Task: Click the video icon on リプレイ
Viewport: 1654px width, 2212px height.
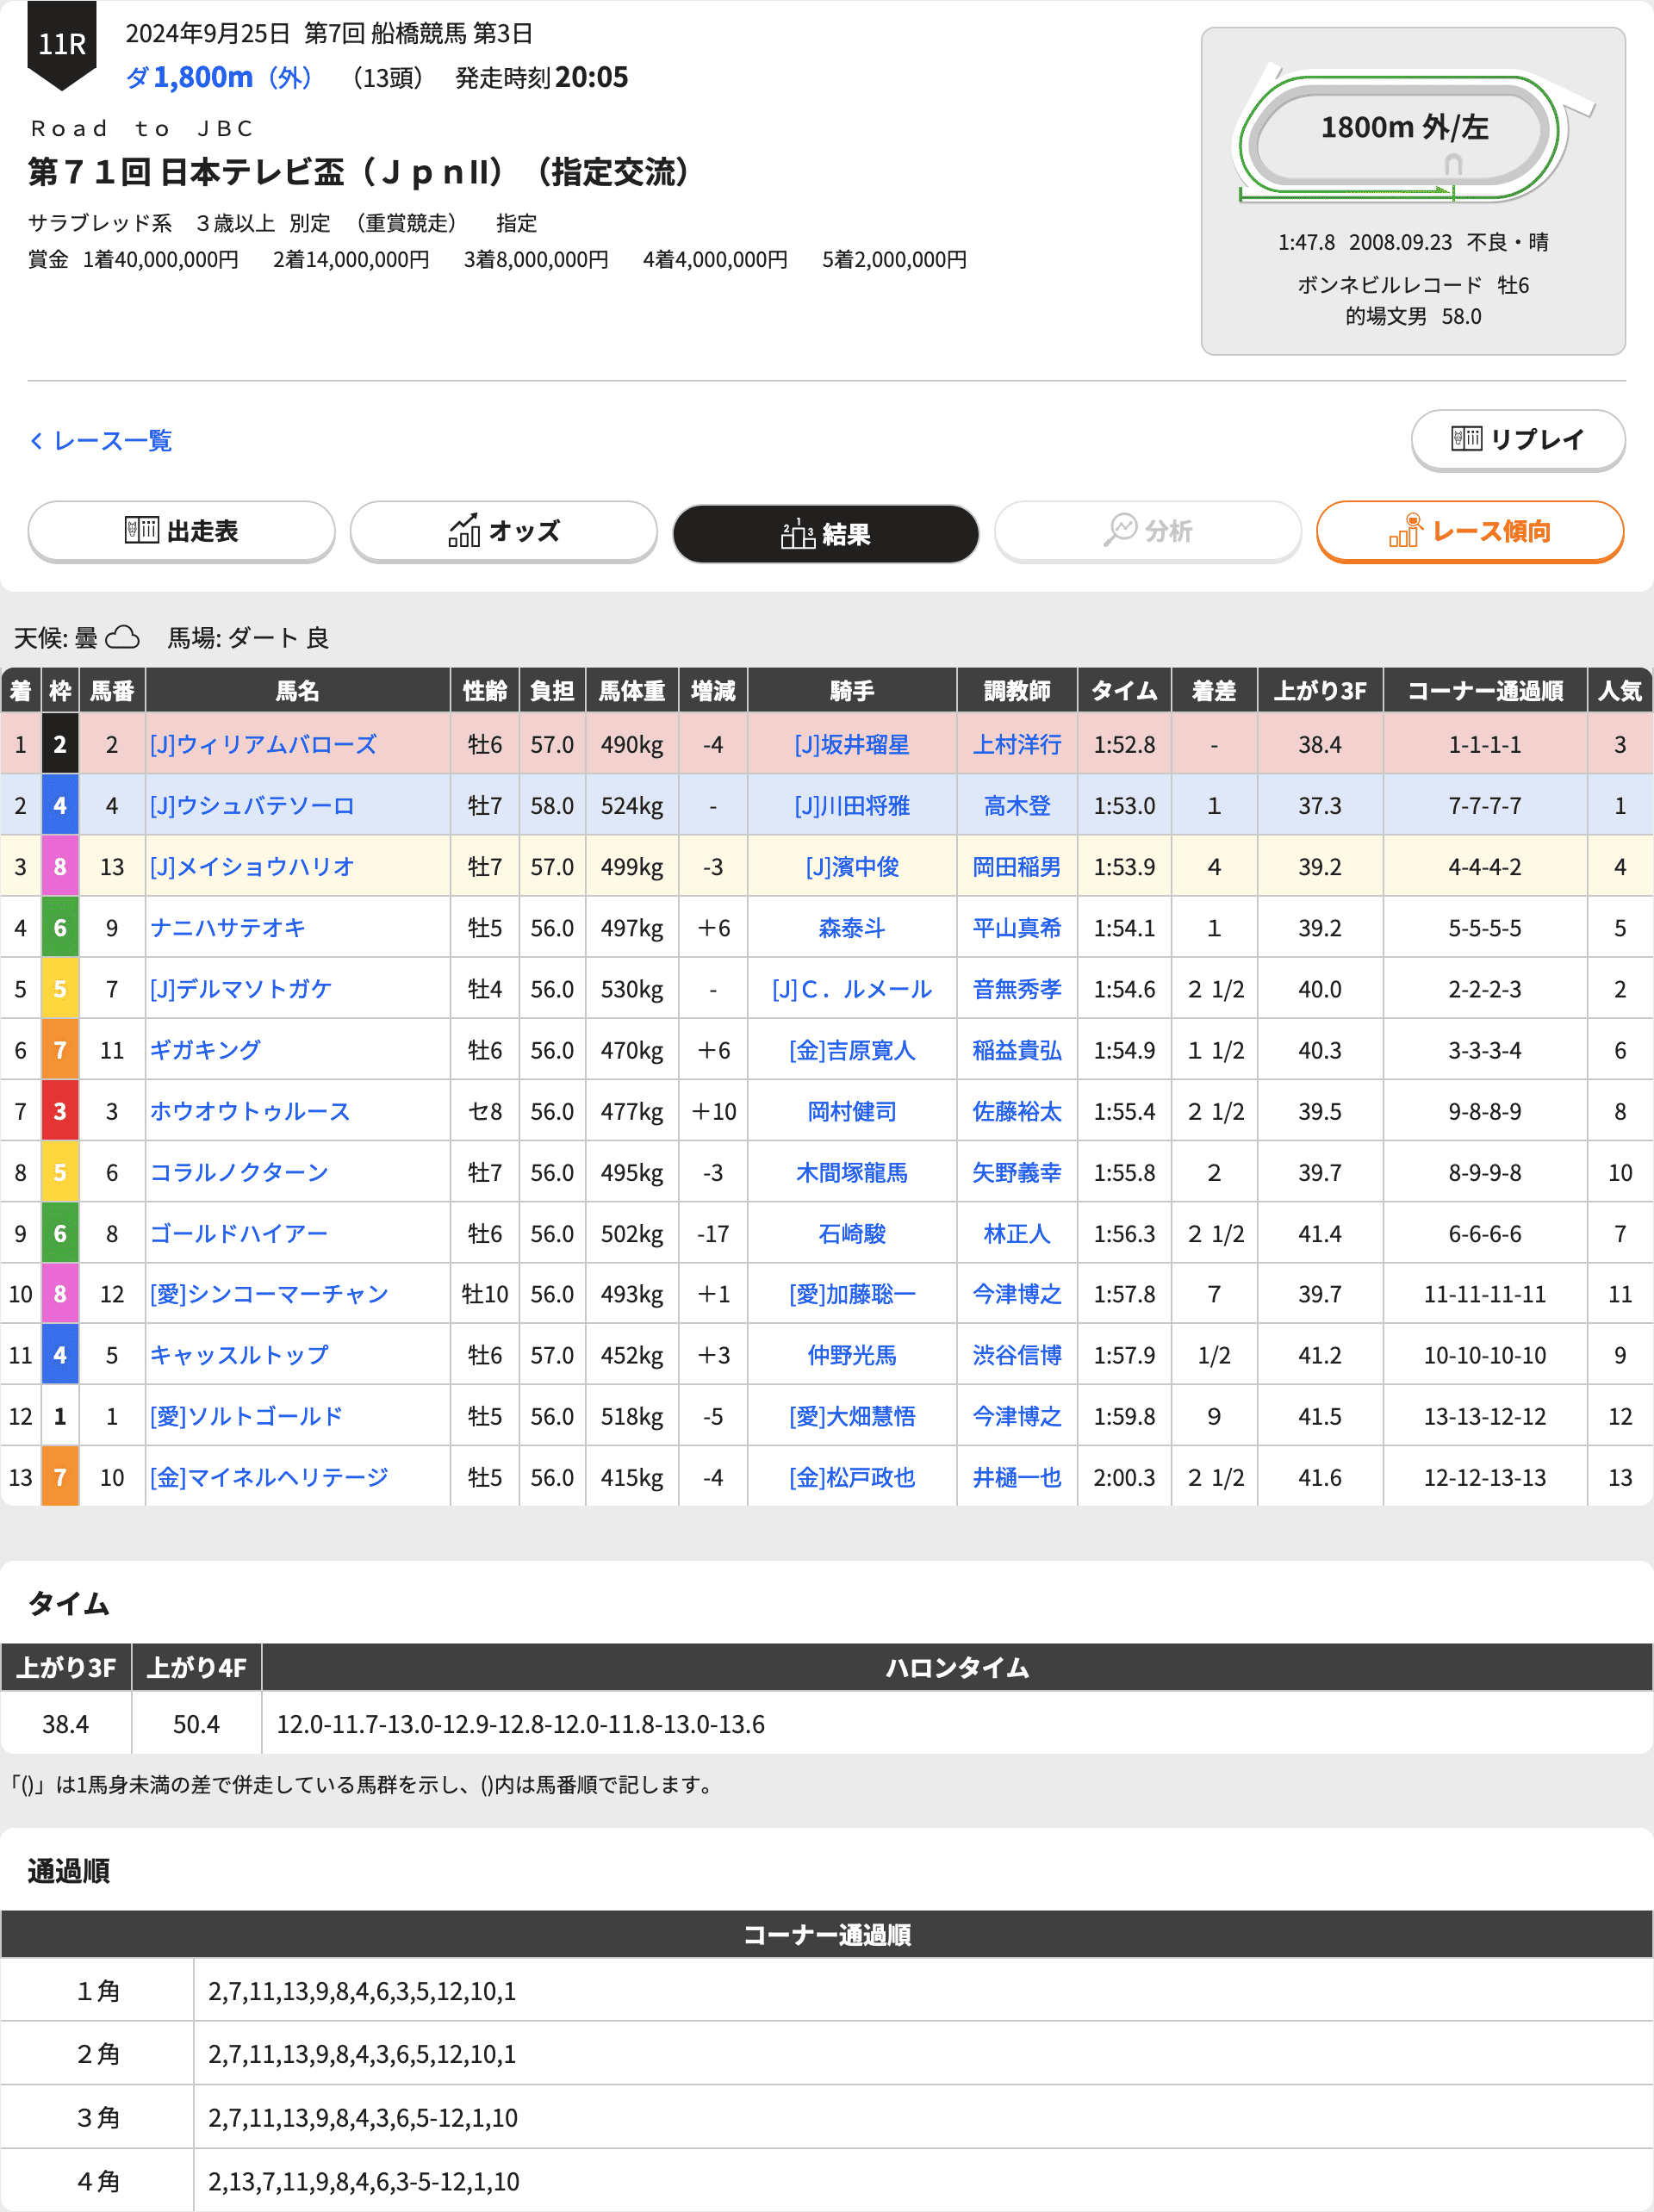Action: tap(1466, 438)
